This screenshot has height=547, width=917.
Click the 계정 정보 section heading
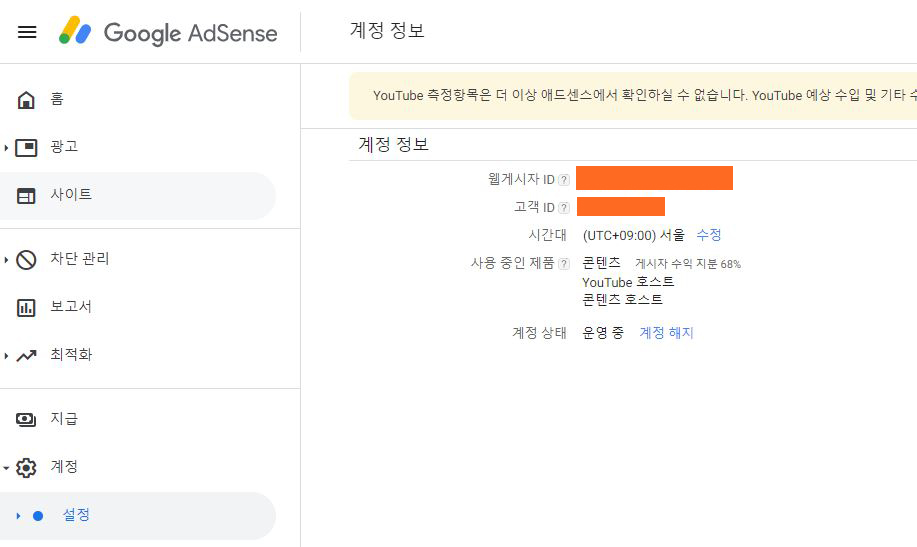pos(394,145)
